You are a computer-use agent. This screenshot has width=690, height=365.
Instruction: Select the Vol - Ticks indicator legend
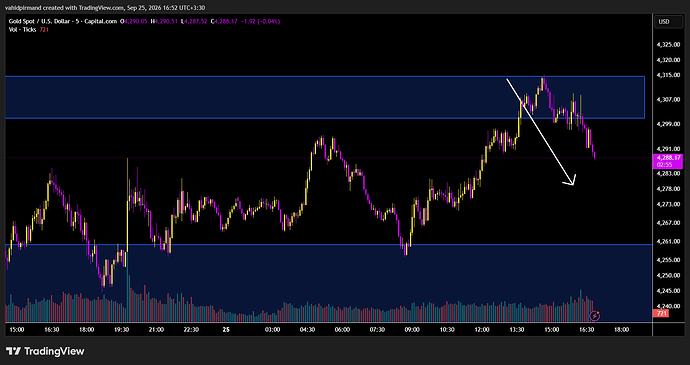pos(30,29)
